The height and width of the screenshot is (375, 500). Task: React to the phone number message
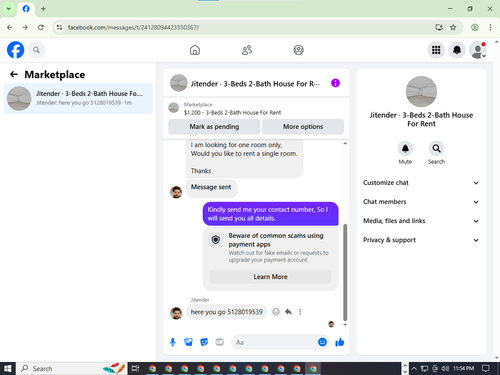coord(276,312)
